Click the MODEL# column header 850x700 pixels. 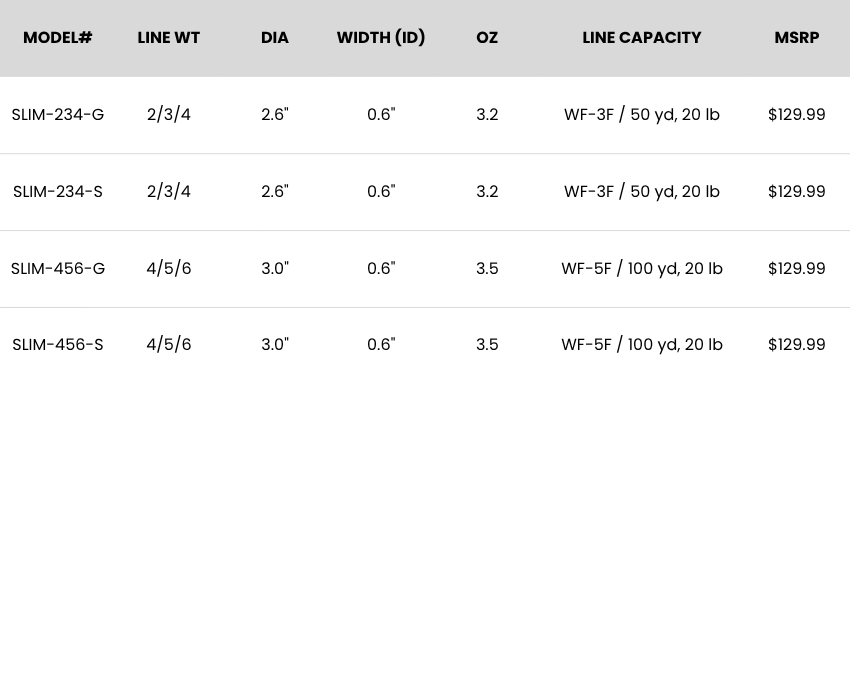(58, 38)
